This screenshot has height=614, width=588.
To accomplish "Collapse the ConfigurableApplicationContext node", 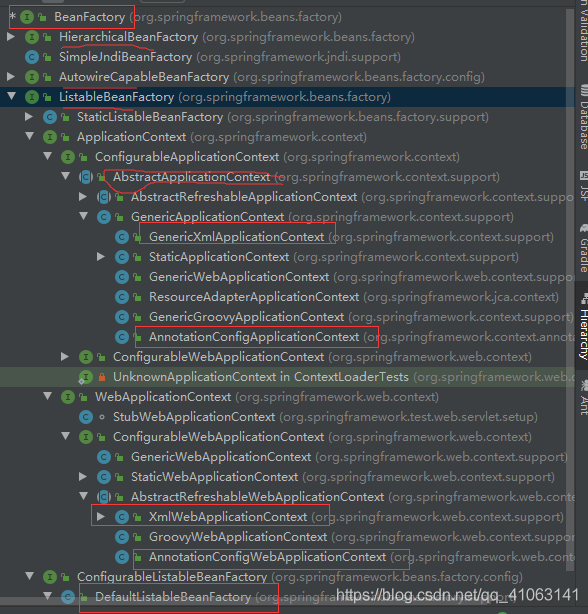I will click(48, 155).
